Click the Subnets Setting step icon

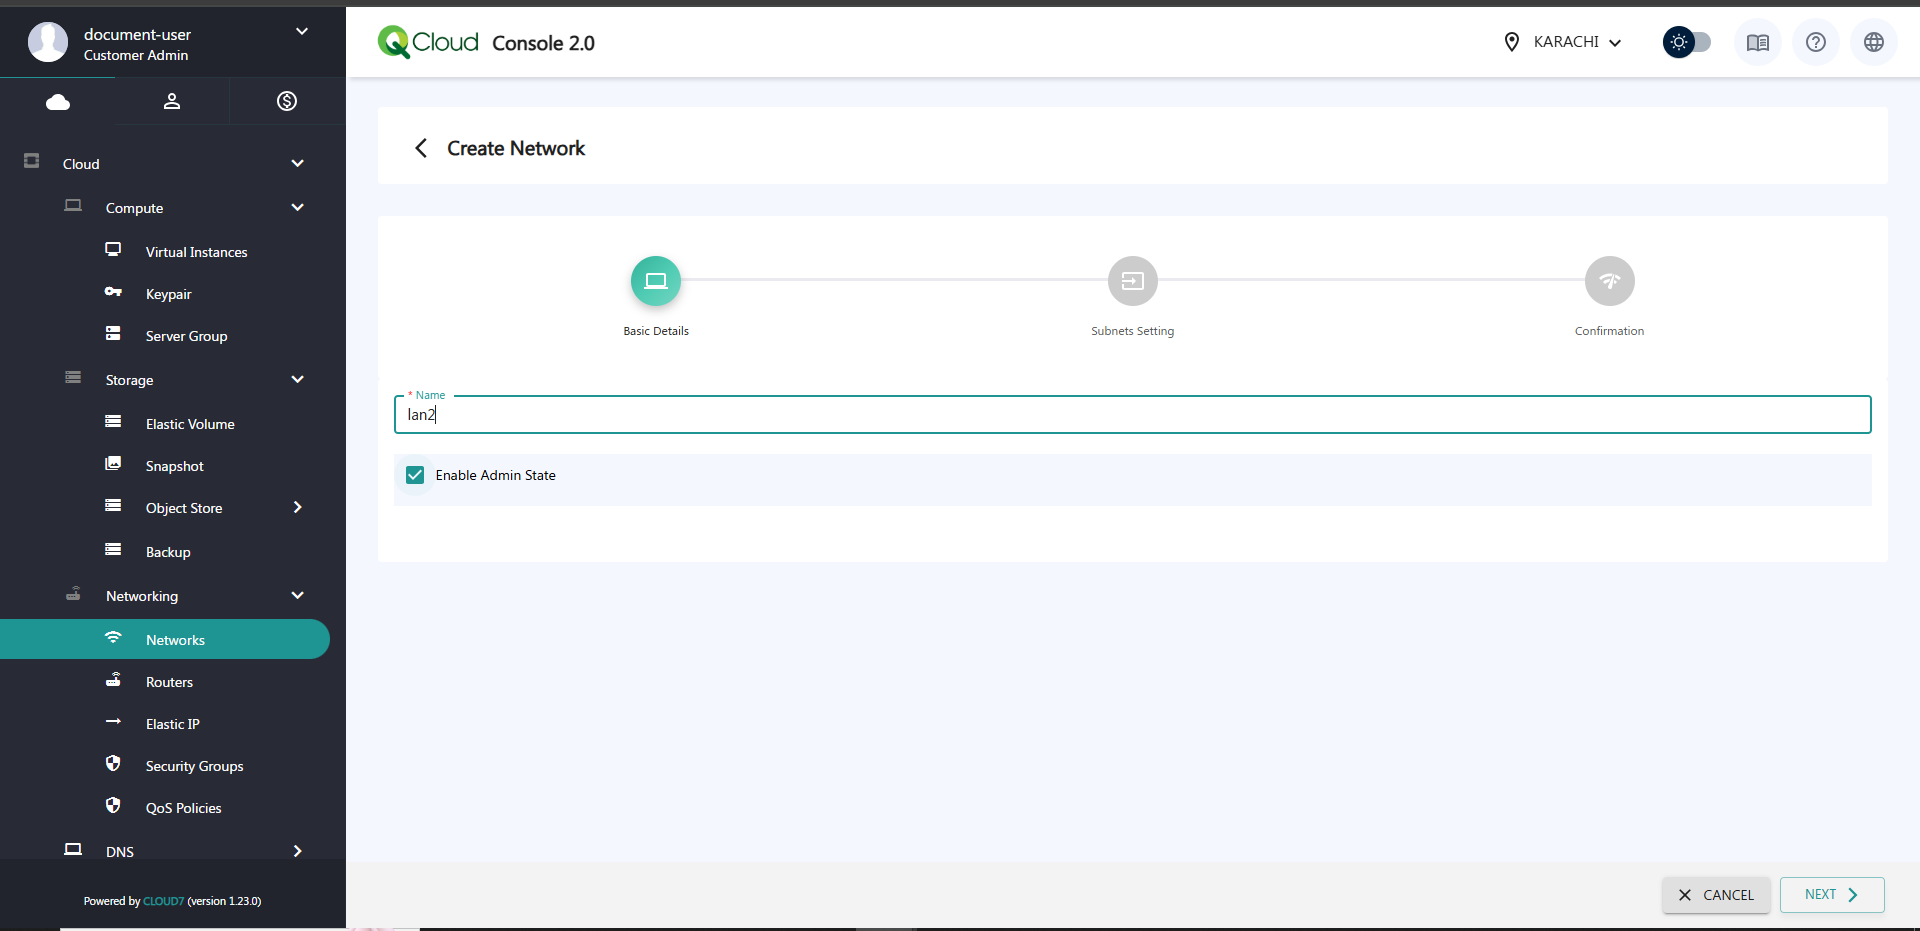pos(1132,281)
